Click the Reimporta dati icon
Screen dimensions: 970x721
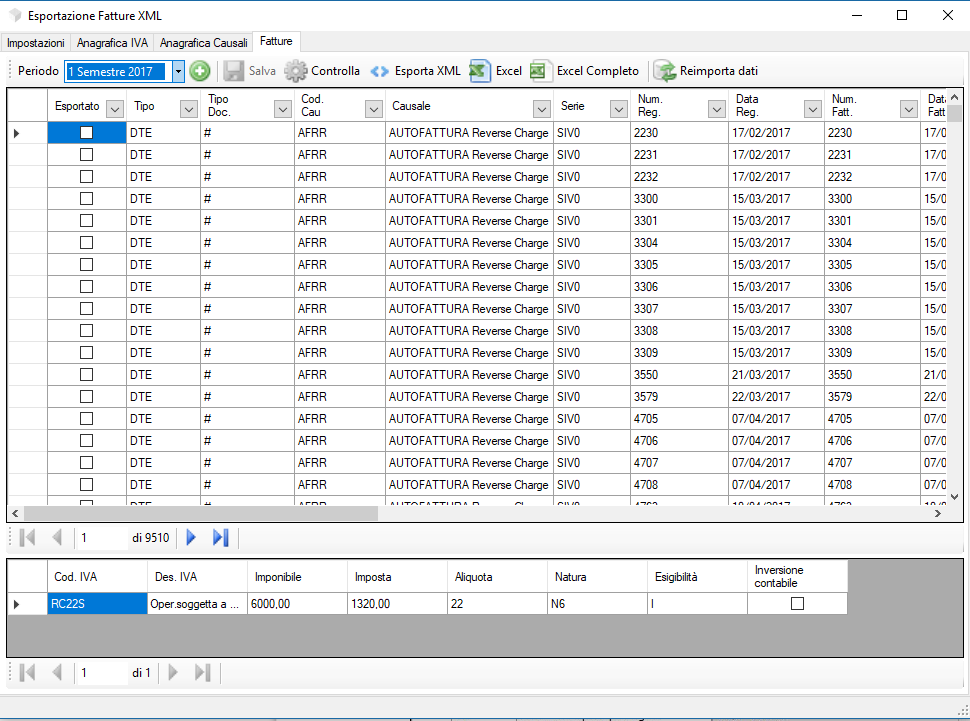point(665,71)
